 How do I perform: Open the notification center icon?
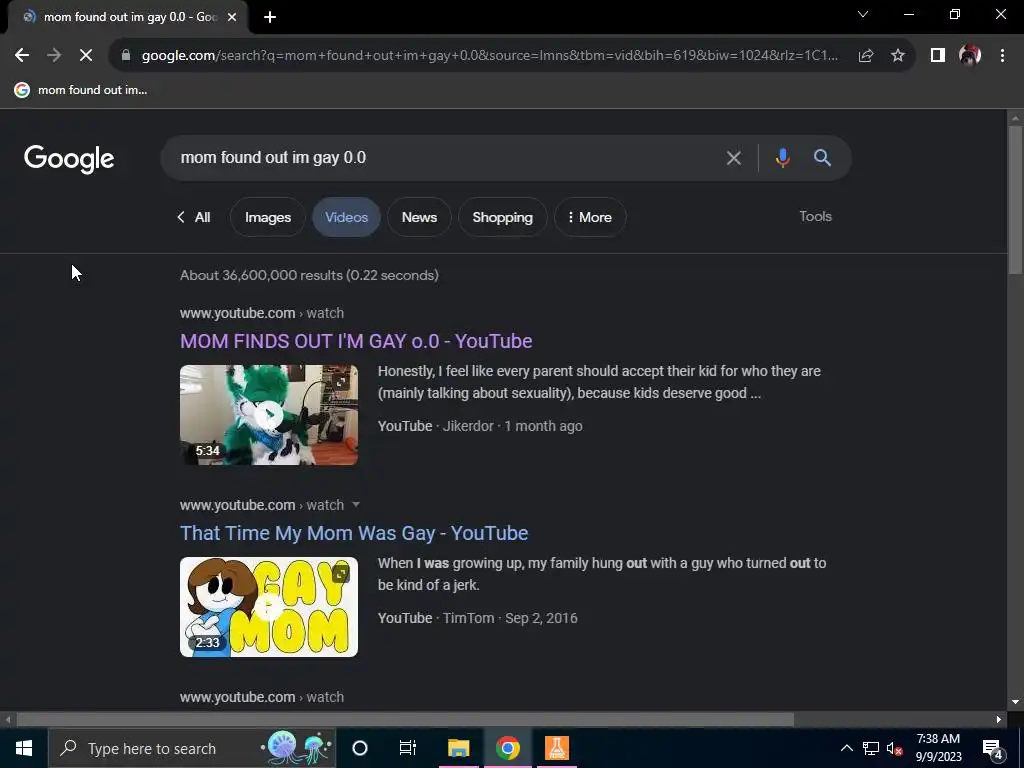[993, 748]
